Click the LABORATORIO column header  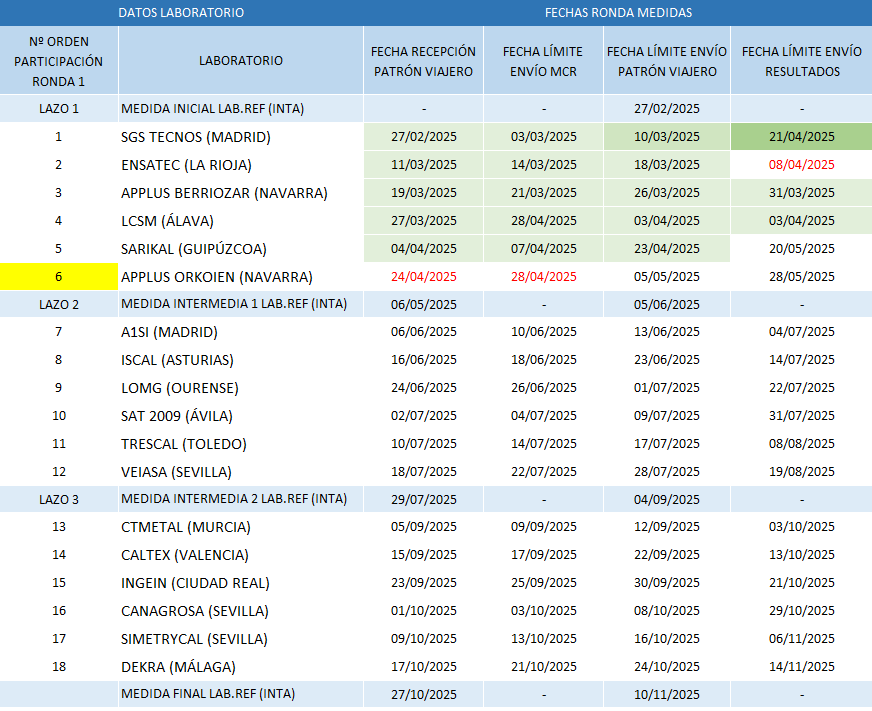coord(241,61)
